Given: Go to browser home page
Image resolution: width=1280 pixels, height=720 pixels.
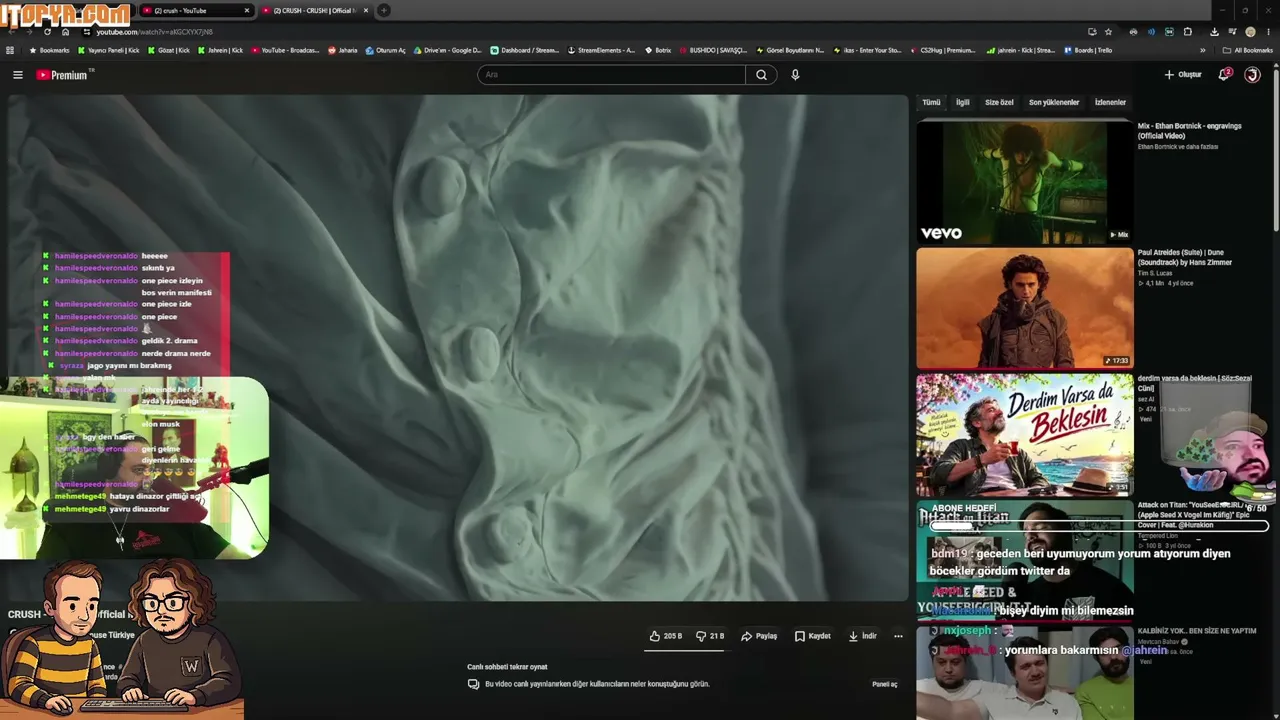Looking at the screenshot, I should click(x=66, y=32).
